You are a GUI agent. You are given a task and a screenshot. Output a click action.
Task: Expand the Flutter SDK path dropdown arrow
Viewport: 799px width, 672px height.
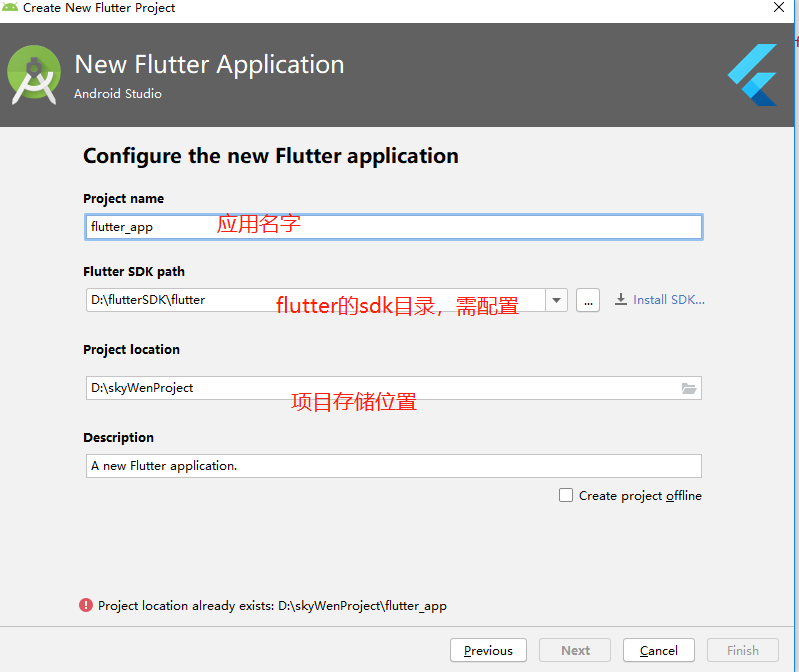pos(556,299)
